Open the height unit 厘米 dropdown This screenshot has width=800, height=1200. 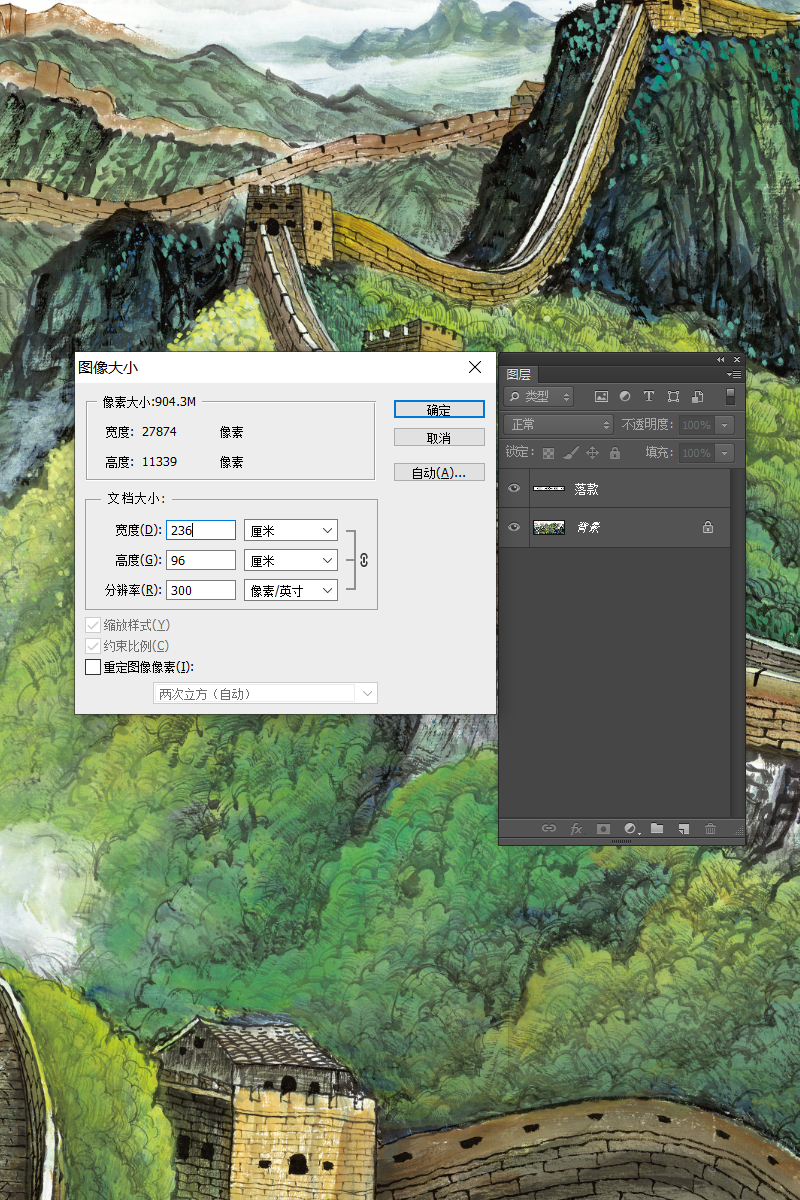tap(291, 560)
